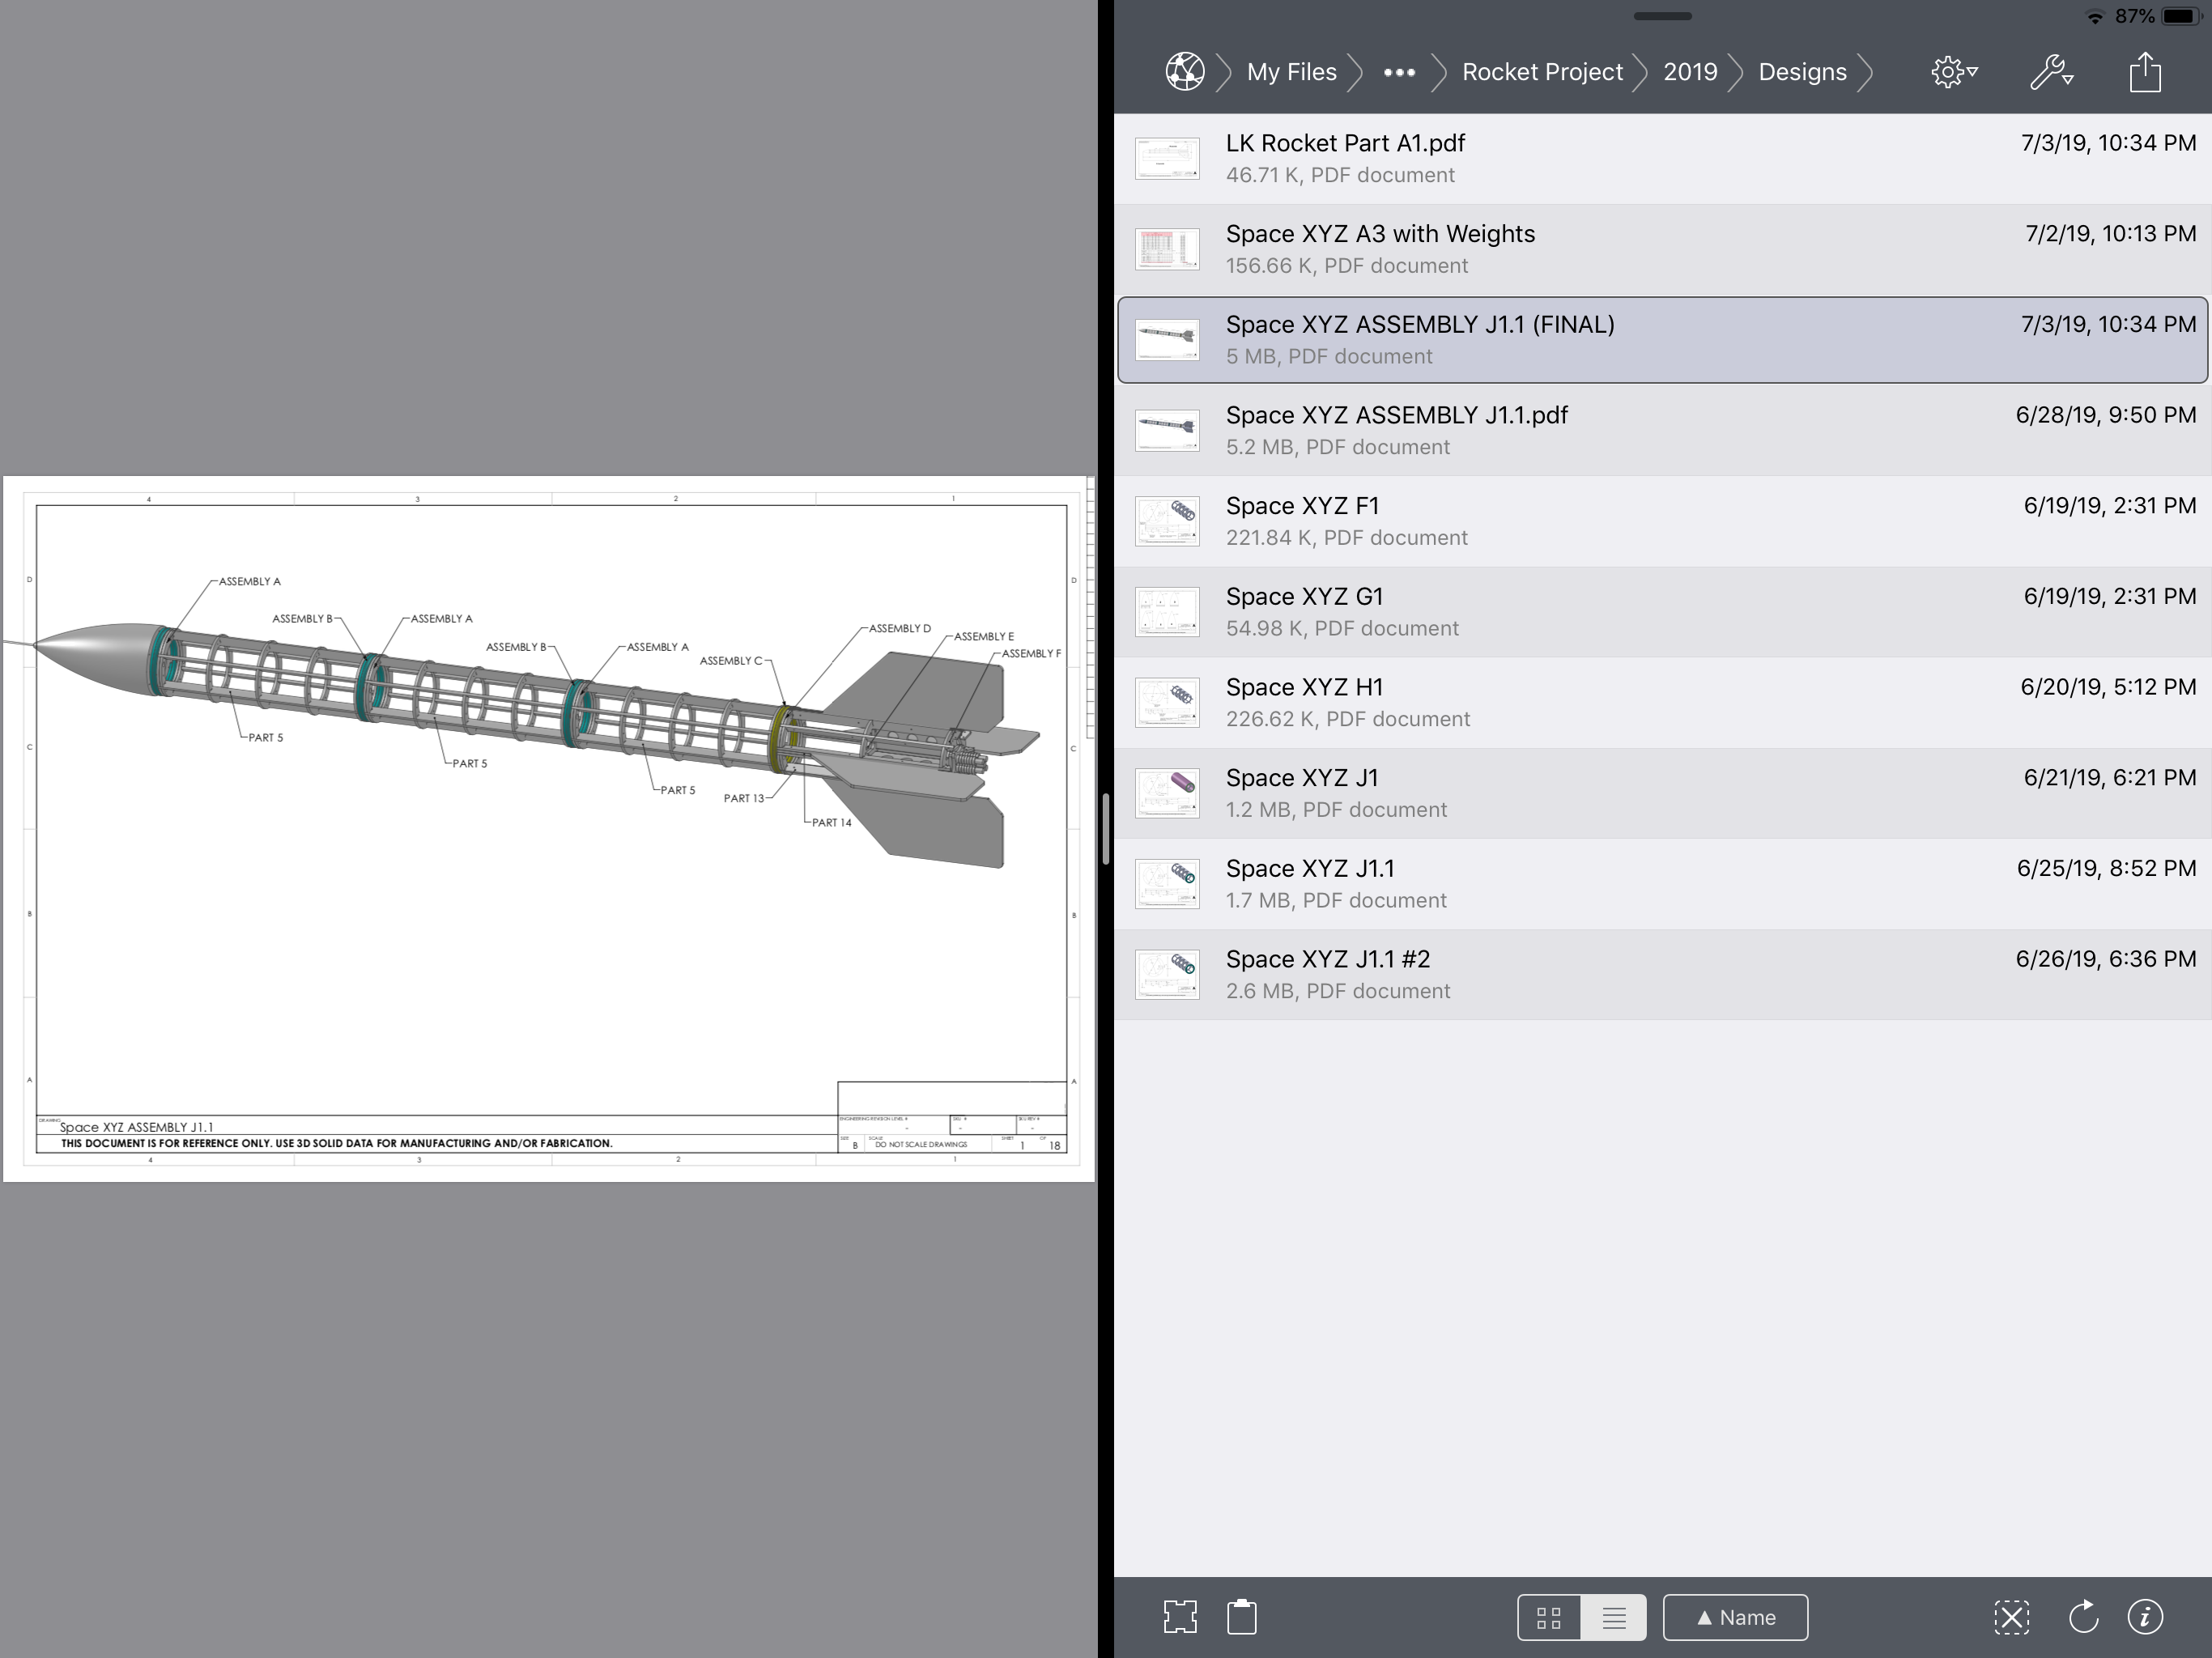This screenshot has height=1658, width=2212.
Task: Click the 46.71 K, PDF document size label
Action: pos(1340,175)
